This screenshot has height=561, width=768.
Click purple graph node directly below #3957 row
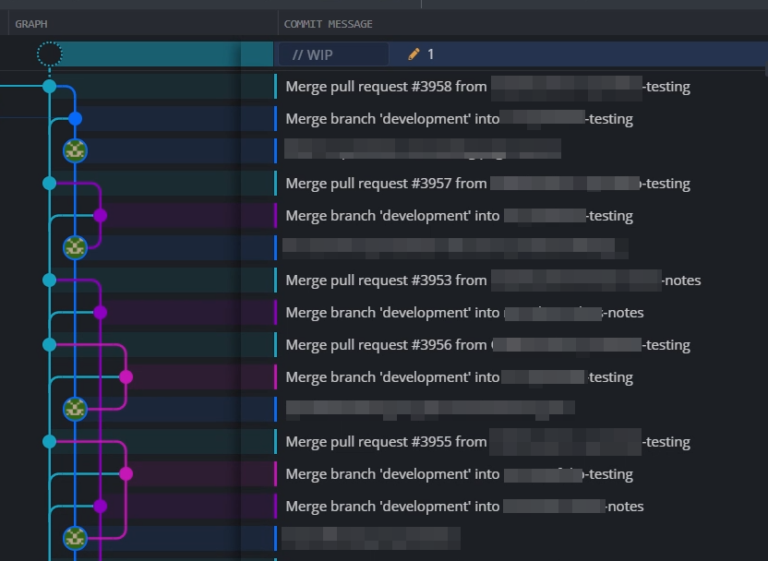100,216
